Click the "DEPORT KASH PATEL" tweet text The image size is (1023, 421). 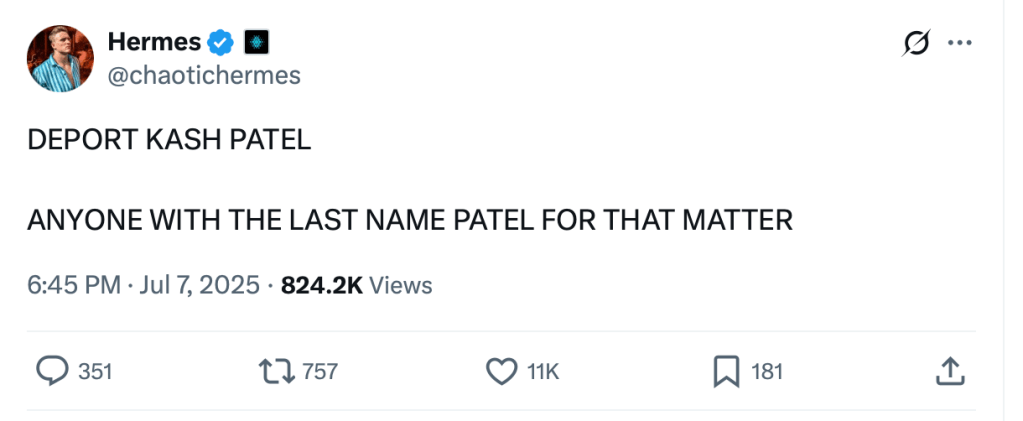pos(169,140)
